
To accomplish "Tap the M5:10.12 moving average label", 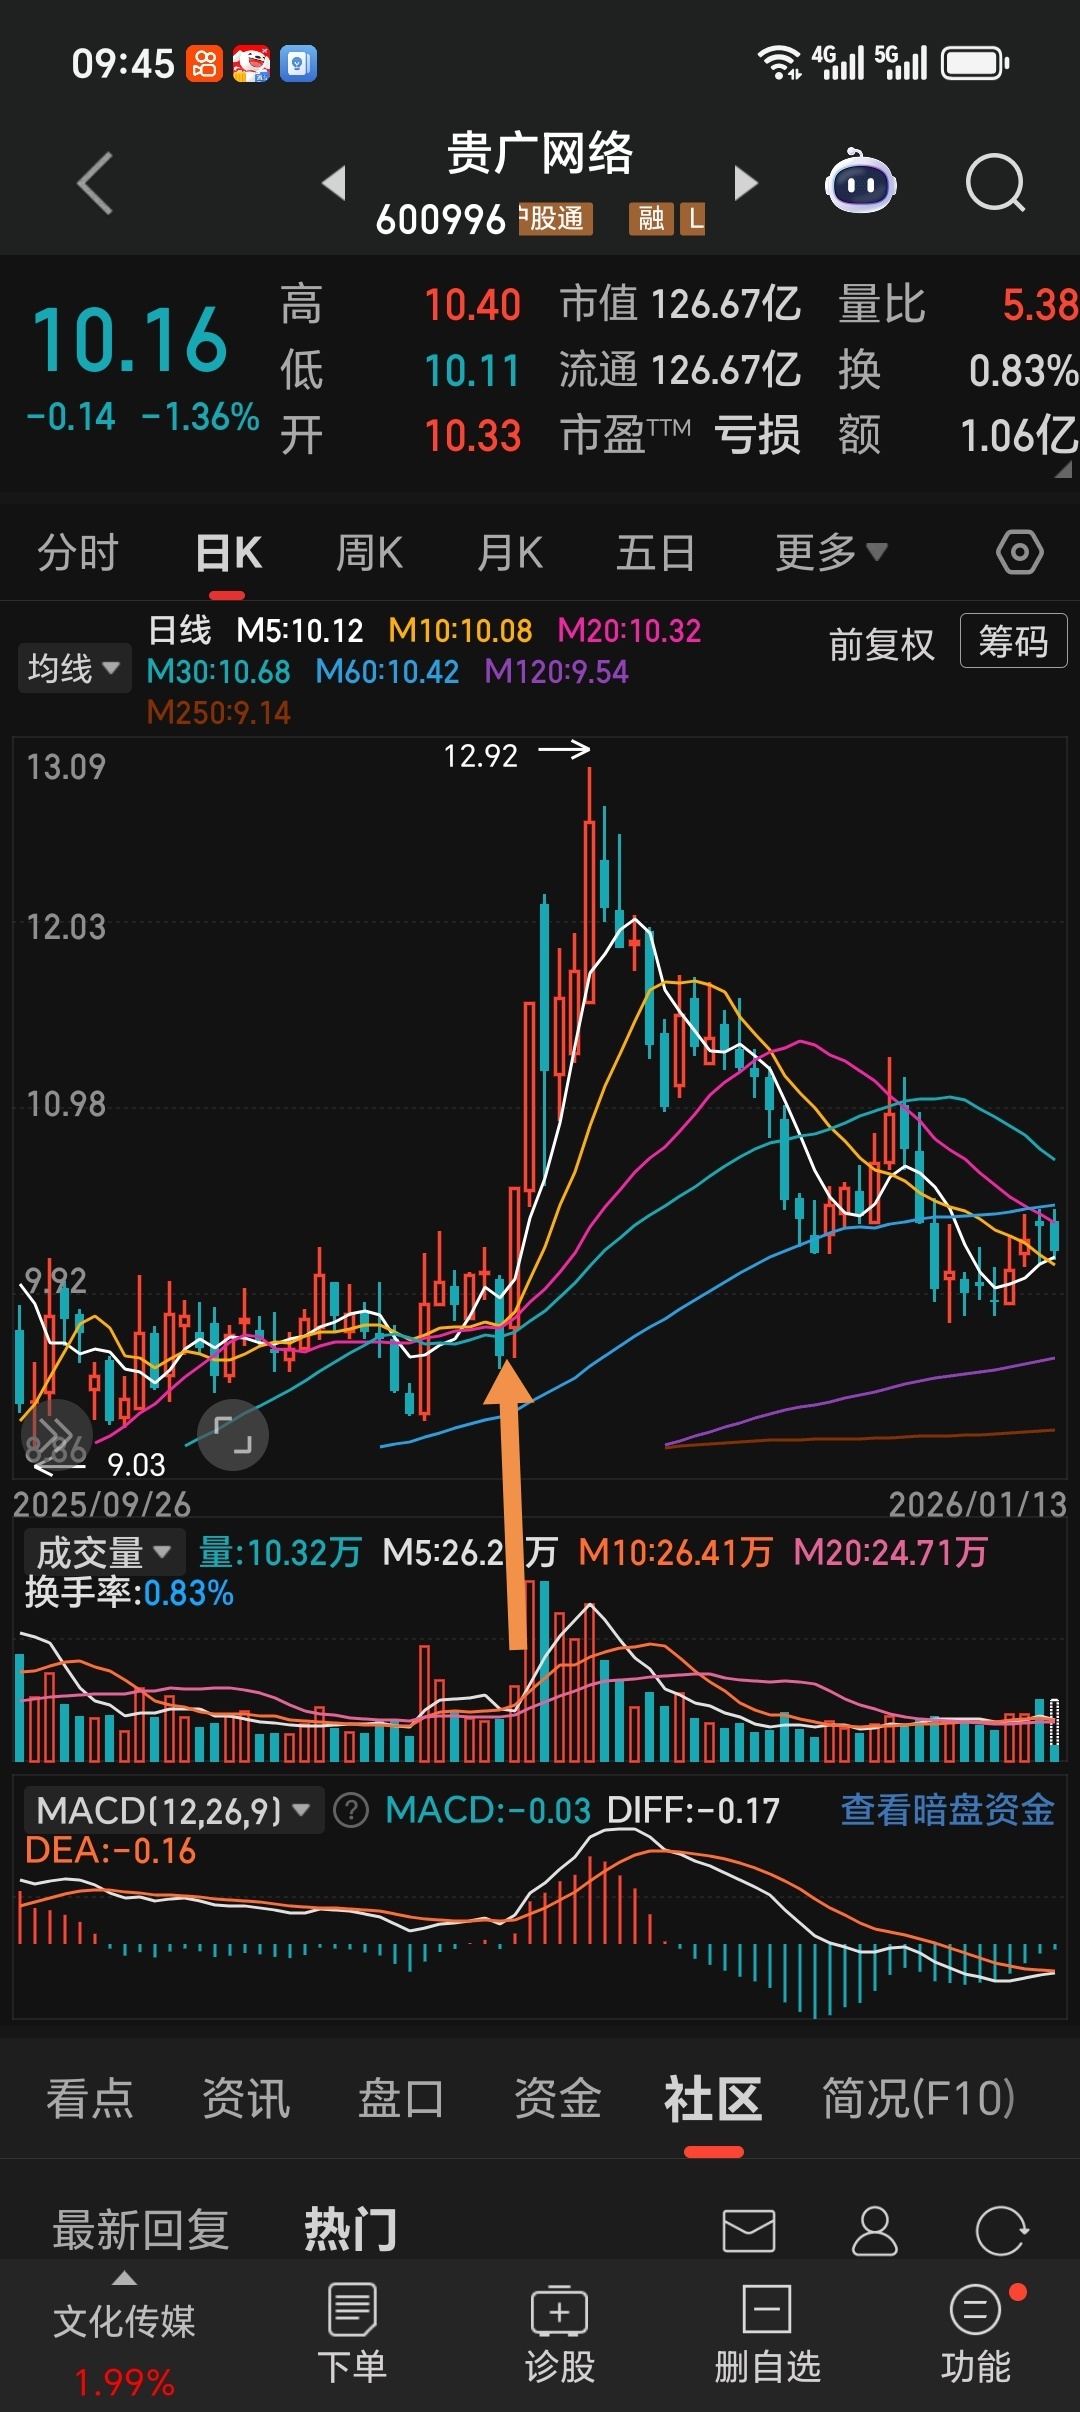I will pyautogui.click(x=300, y=631).
